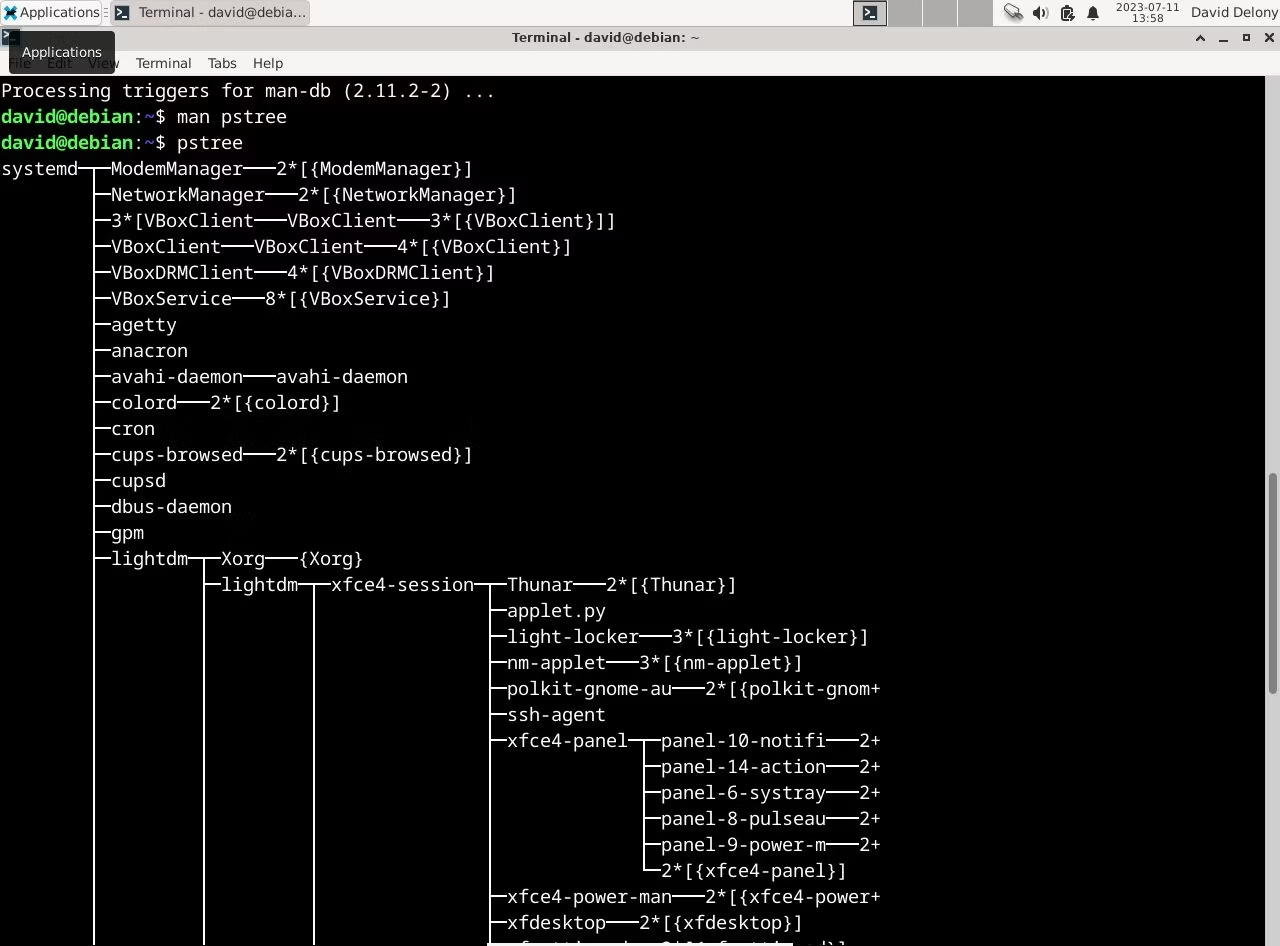Screen dimensions: 1280x946
Task: Roll up window with the arrow icon
Action: coord(1200,37)
